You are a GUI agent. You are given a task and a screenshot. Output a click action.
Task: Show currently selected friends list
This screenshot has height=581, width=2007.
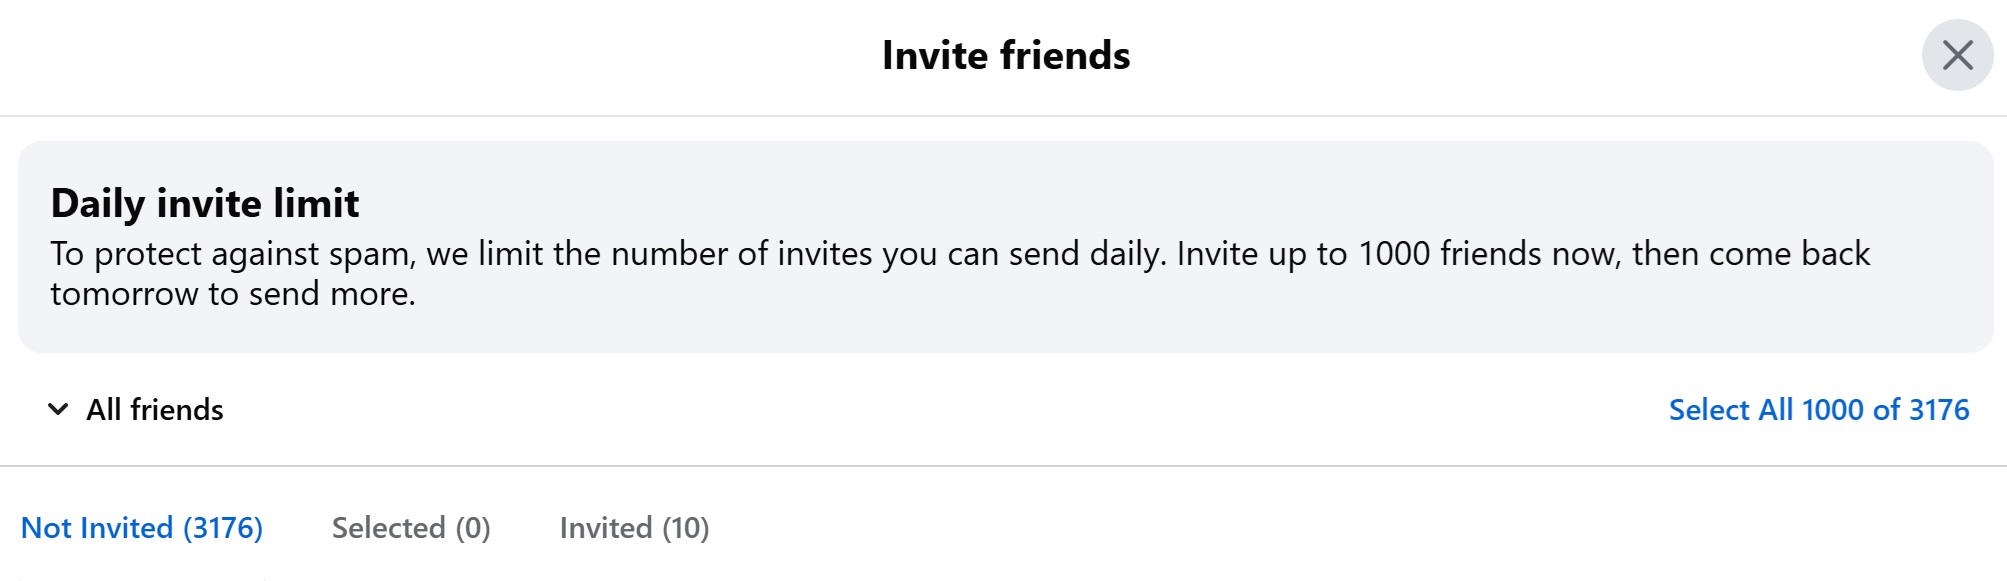coord(411,527)
